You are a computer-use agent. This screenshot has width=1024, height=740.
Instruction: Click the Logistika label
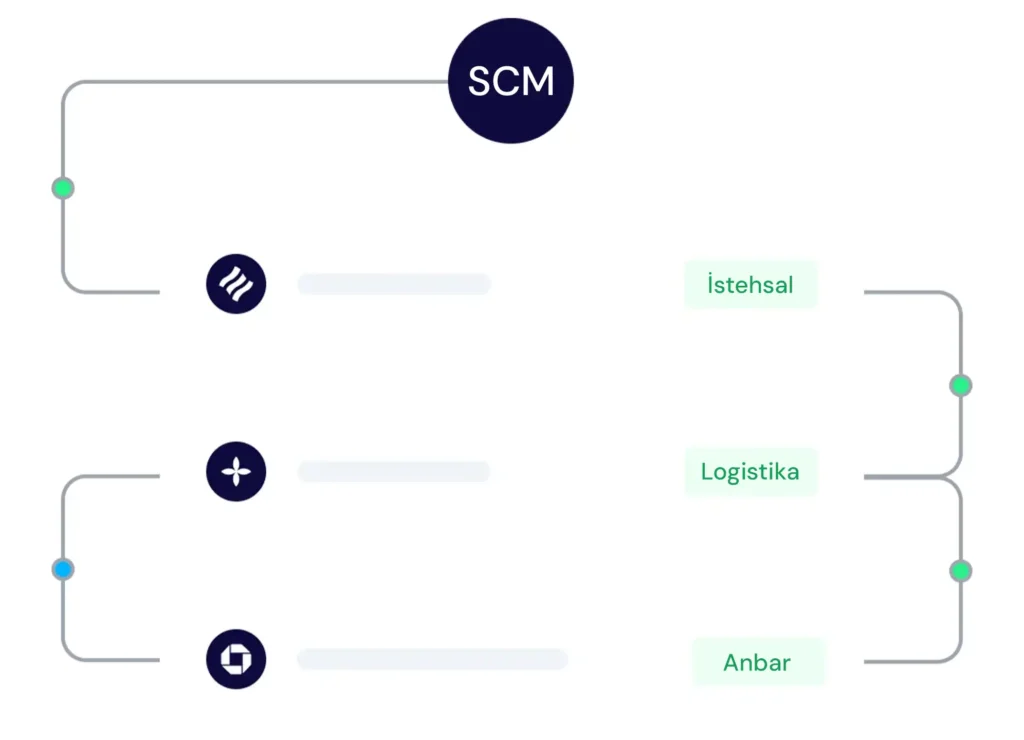pyautogui.click(x=750, y=472)
